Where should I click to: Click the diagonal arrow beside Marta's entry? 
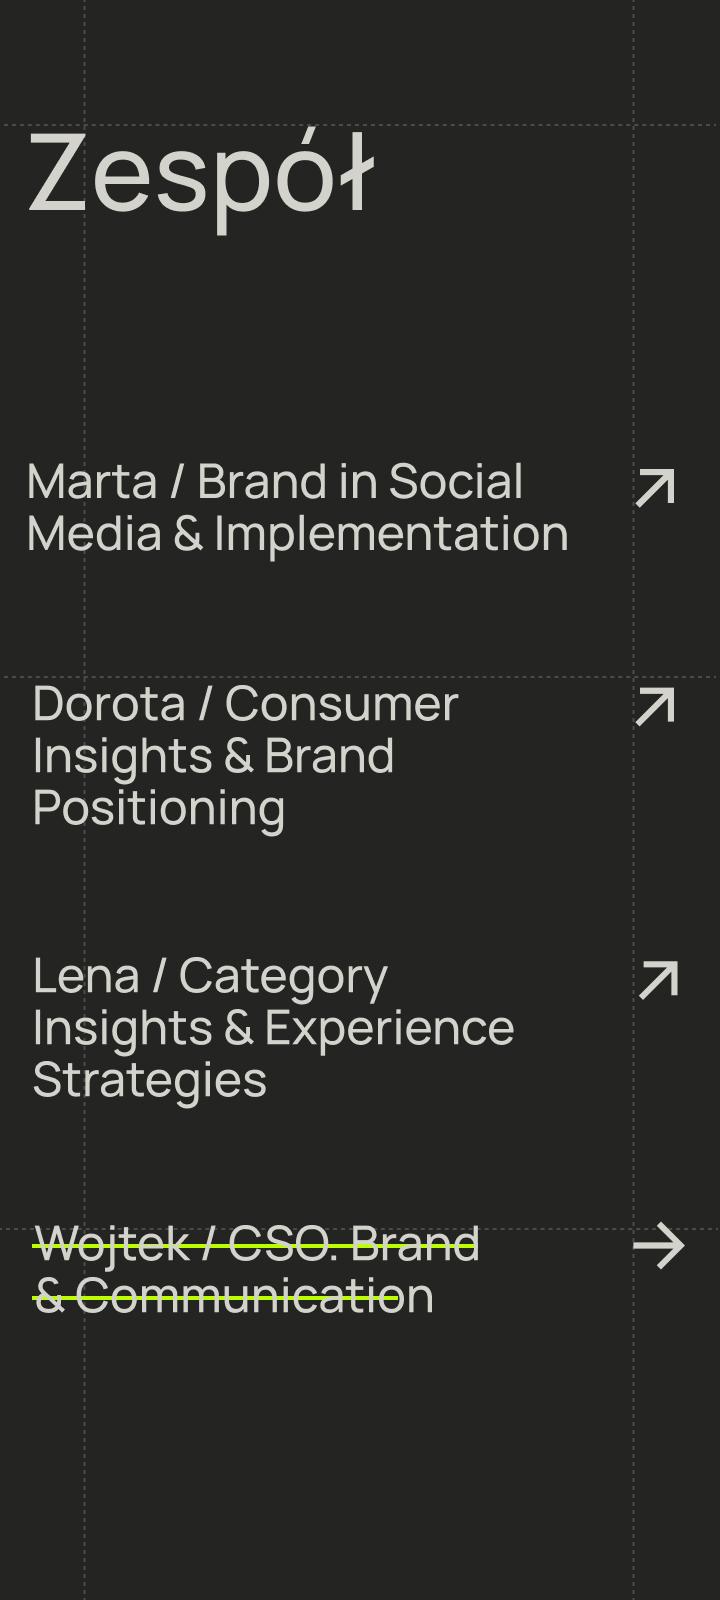click(x=656, y=488)
